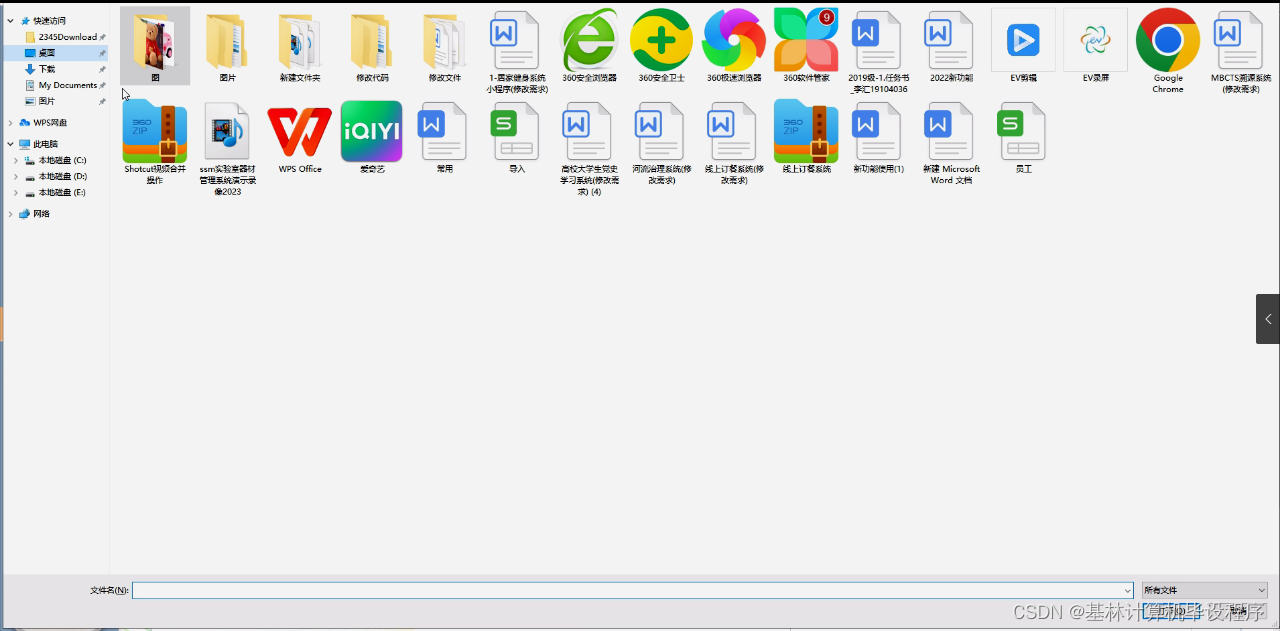Select the 图 folder with teddy bear thumbnail
Screen dimensions: 1280x631
155,45
